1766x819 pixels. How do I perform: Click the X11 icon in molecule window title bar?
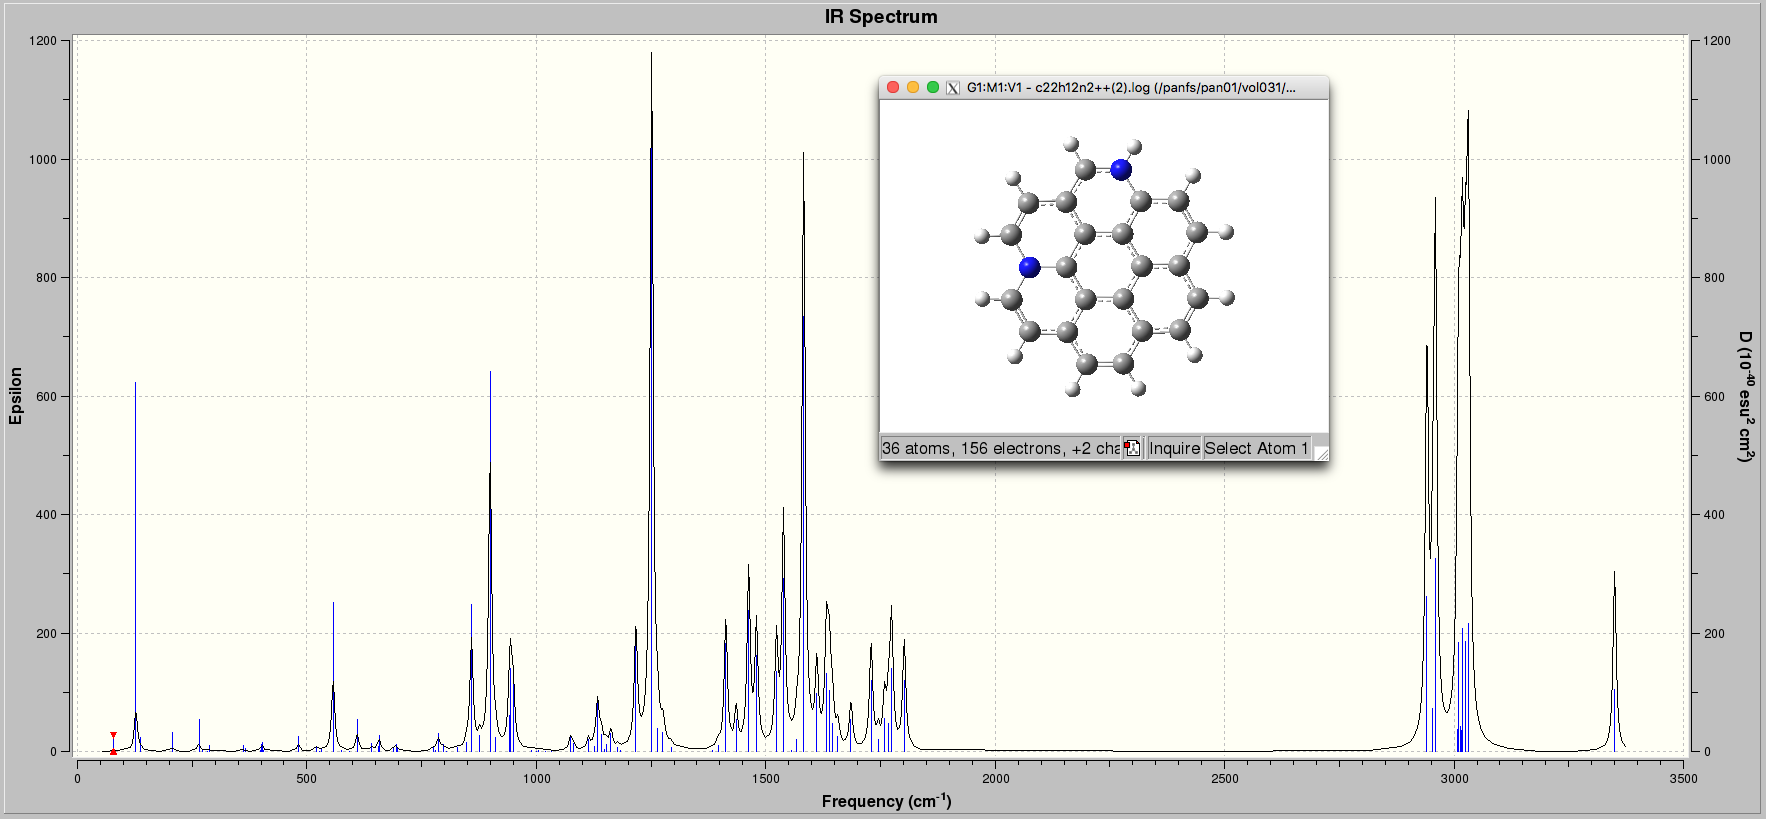(x=953, y=88)
